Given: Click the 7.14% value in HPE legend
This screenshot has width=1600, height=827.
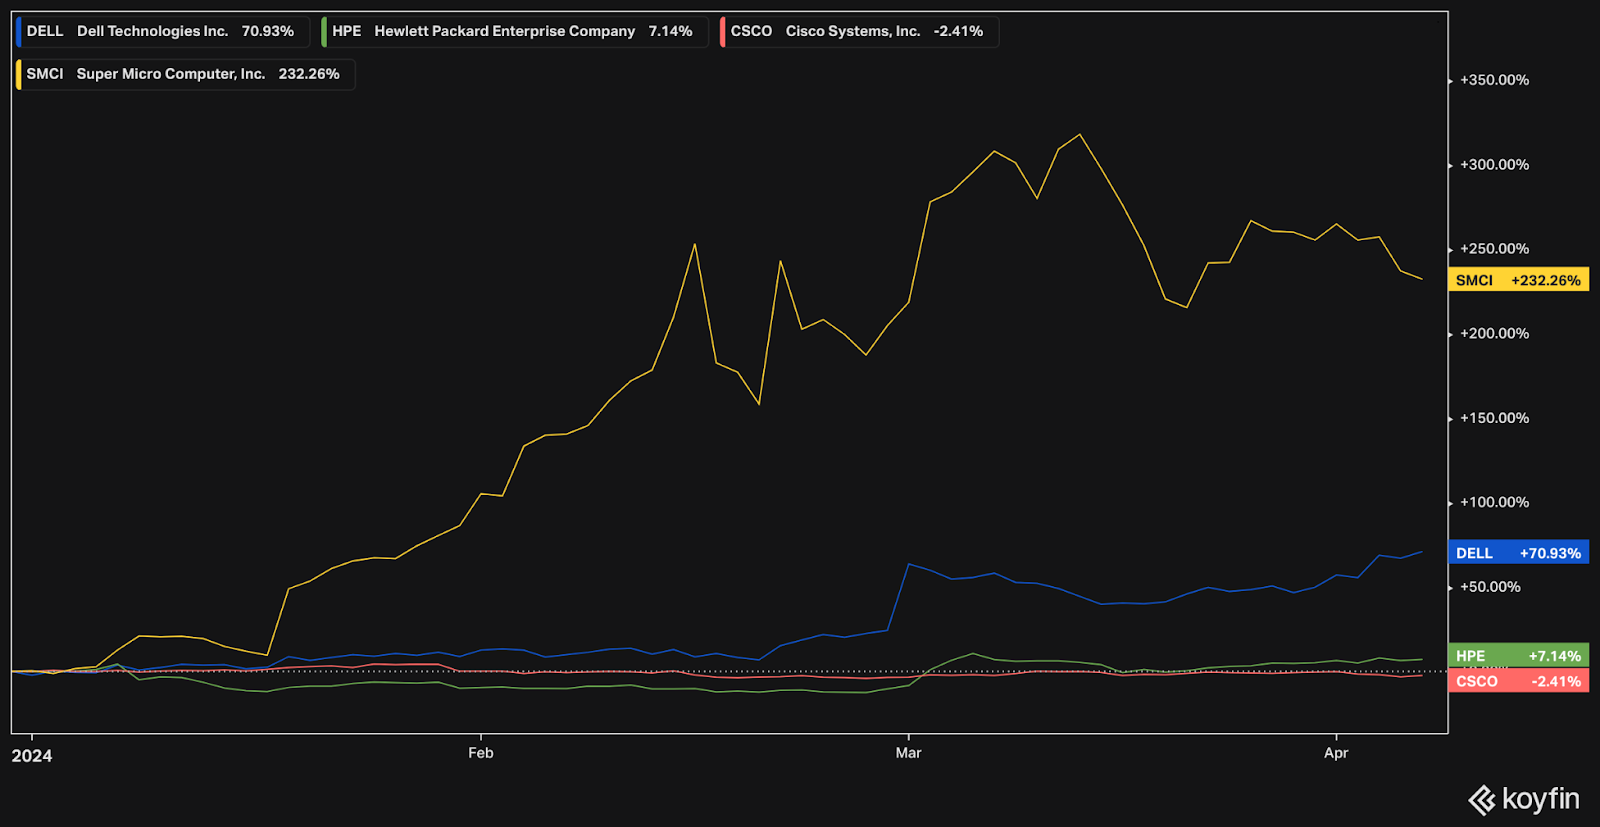Looking at the screenshot, I should click(670, 31).
